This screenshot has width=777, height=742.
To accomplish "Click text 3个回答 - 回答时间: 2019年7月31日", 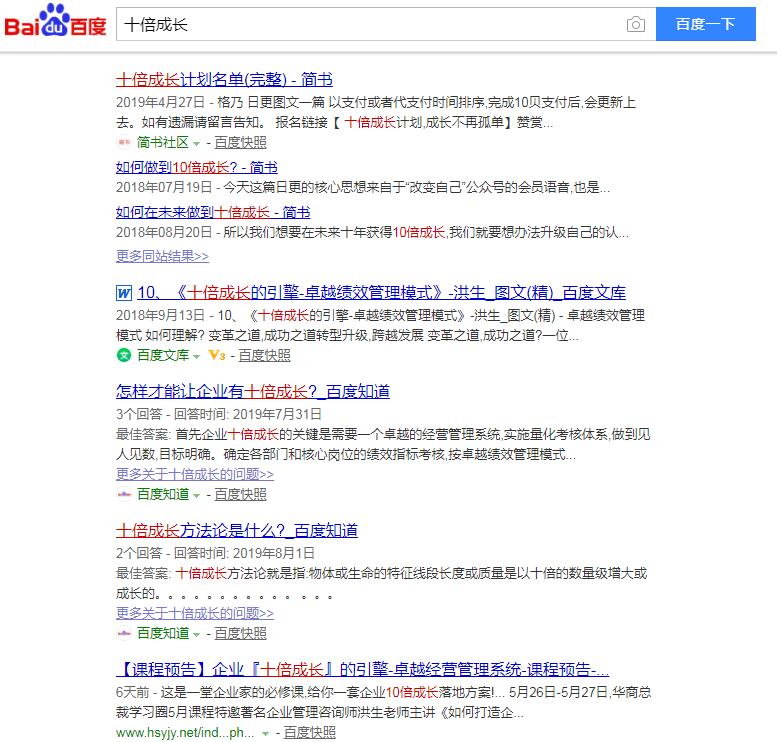I will [219, 414].
